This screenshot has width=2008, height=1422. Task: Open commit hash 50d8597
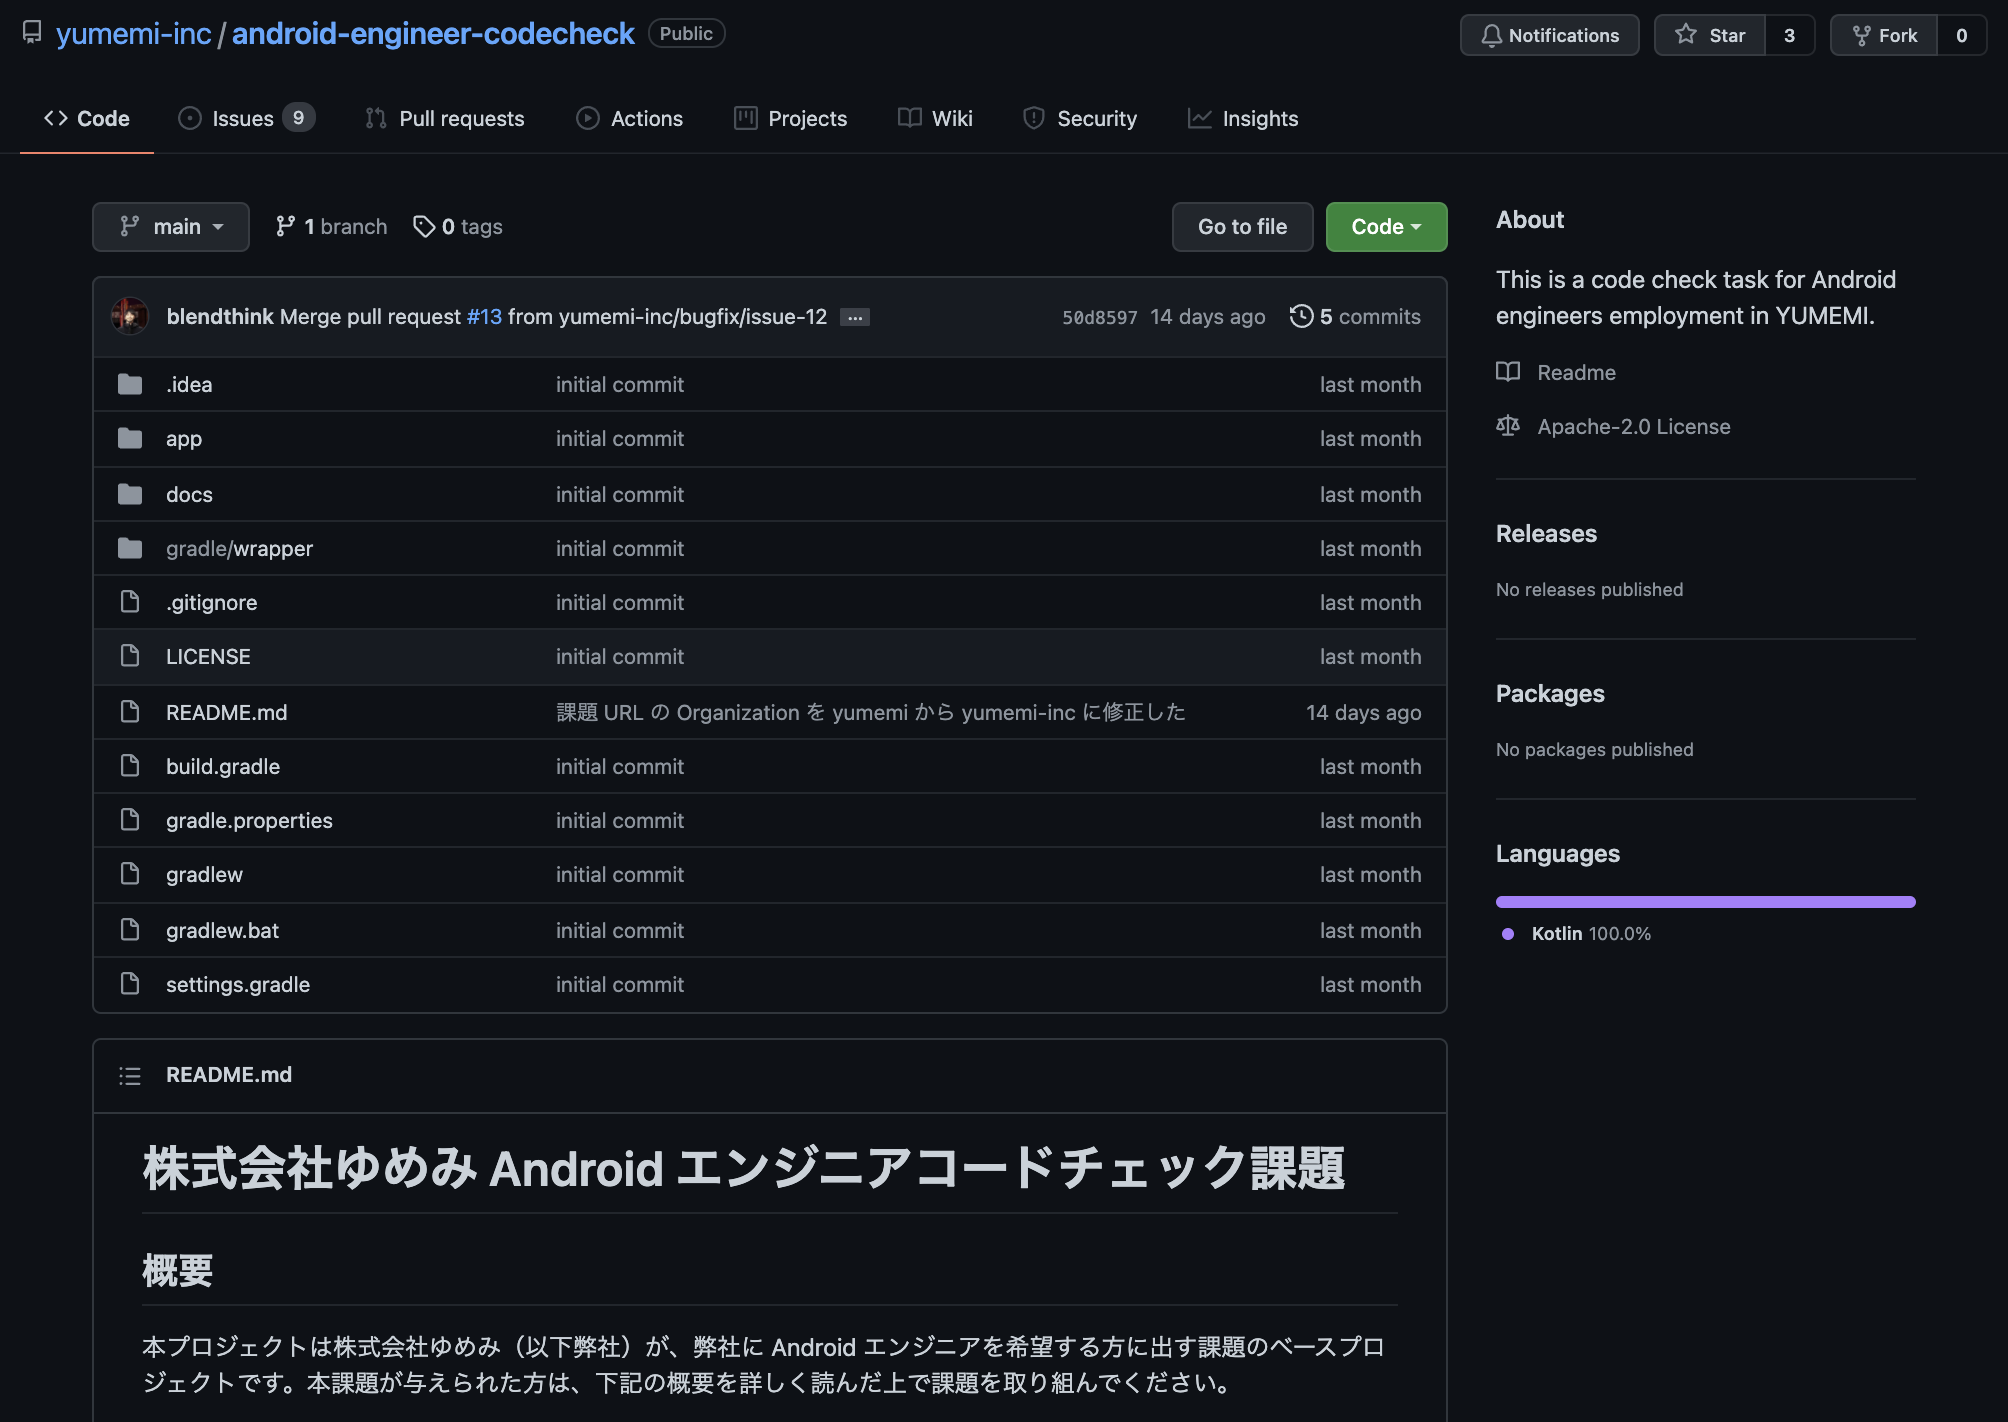(x=1099, y=317)
